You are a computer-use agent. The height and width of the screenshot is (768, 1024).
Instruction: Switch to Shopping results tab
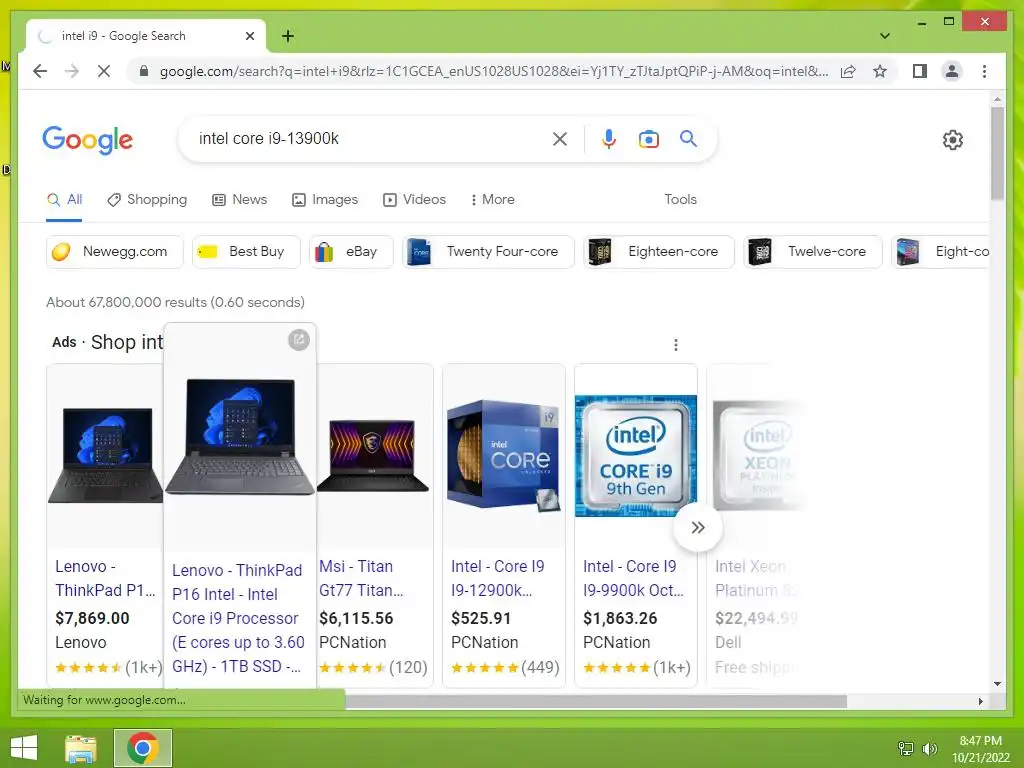pyautogui.click(x=147, y=199)
